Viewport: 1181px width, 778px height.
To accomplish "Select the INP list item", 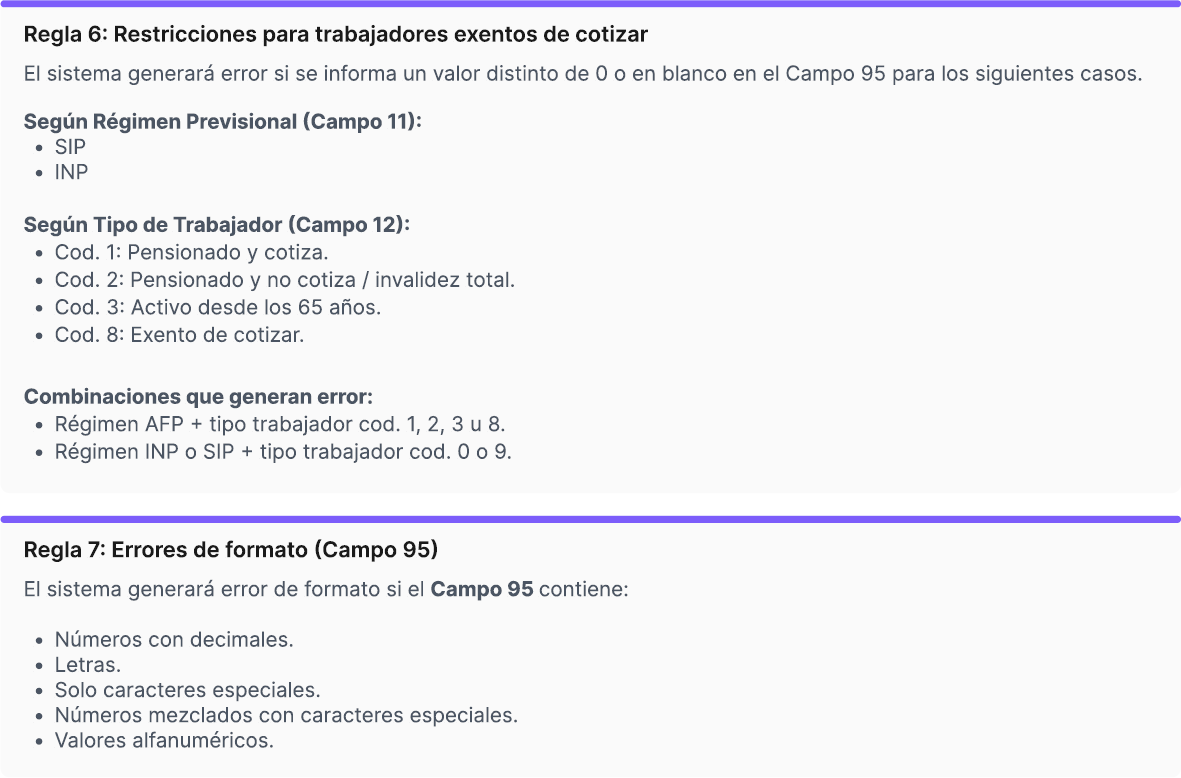I will (x=72, y=172).
